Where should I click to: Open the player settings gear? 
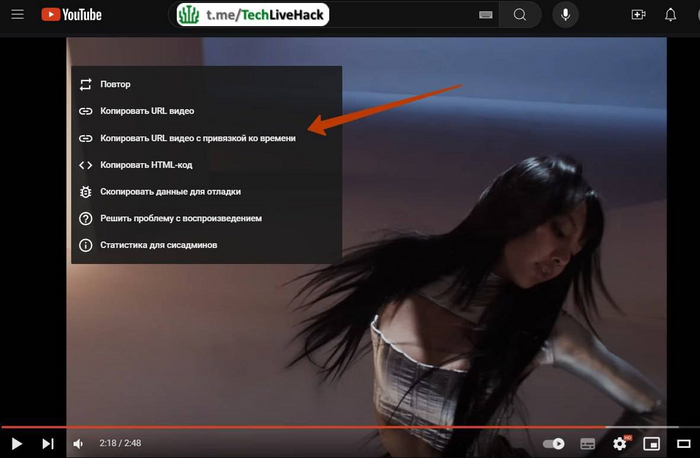(620, 444)
